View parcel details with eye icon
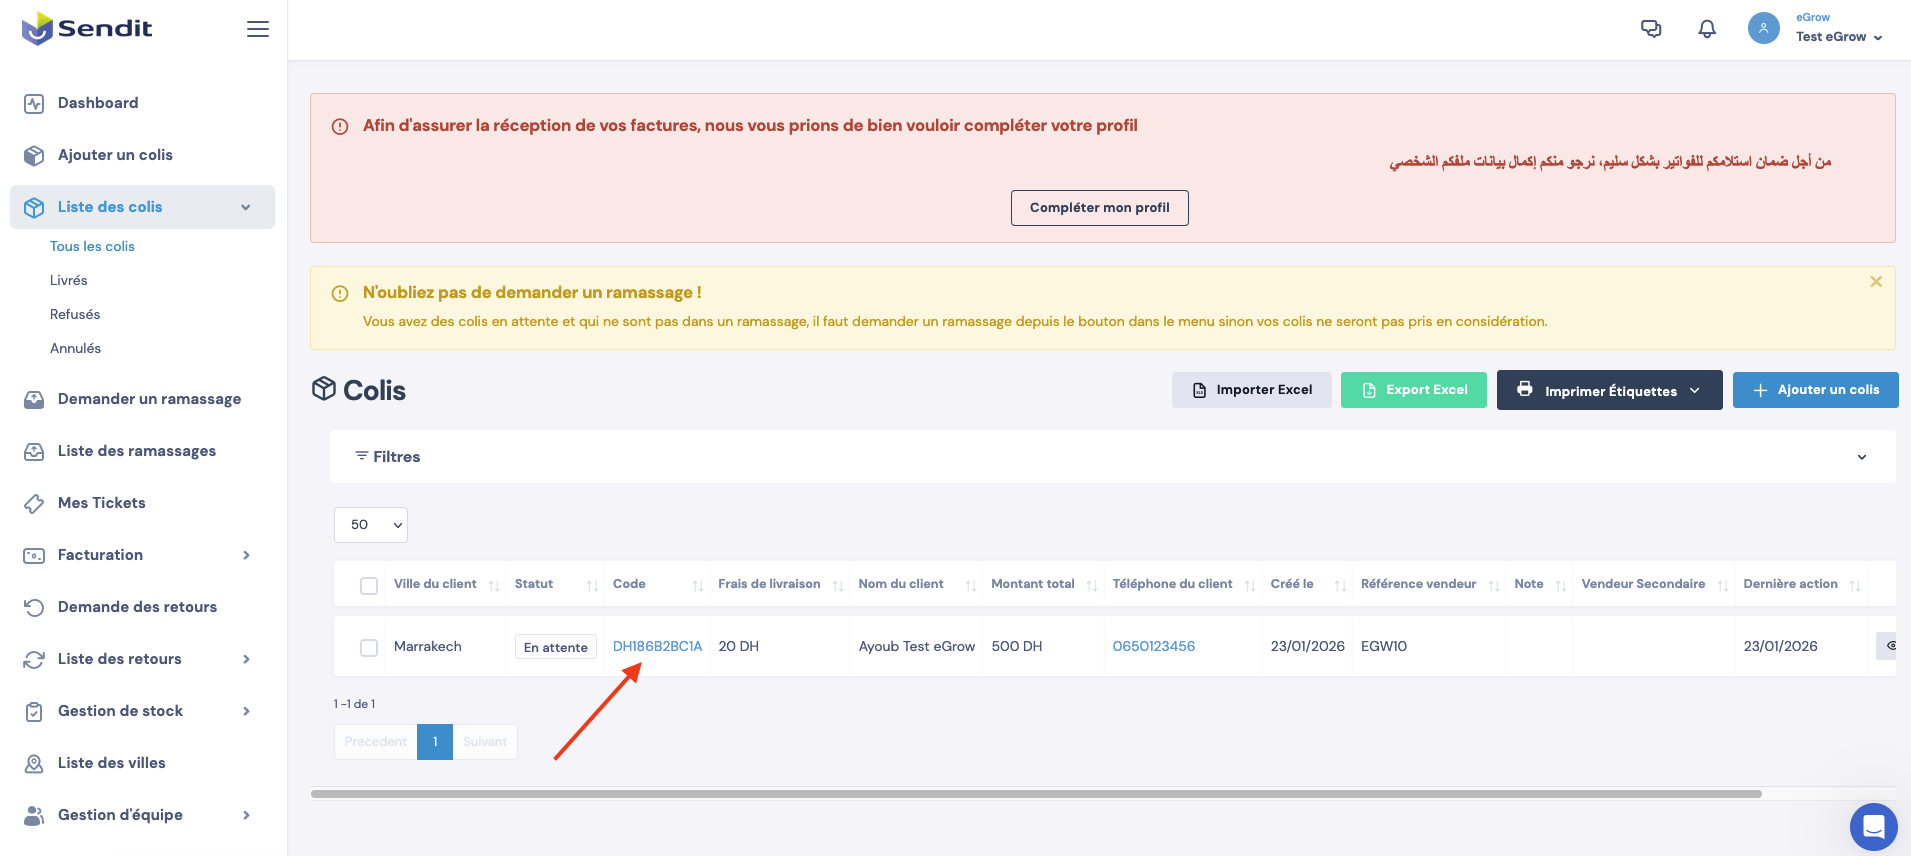The height and width of the screenshot is (856, 1911). (x=1890, y=646)
